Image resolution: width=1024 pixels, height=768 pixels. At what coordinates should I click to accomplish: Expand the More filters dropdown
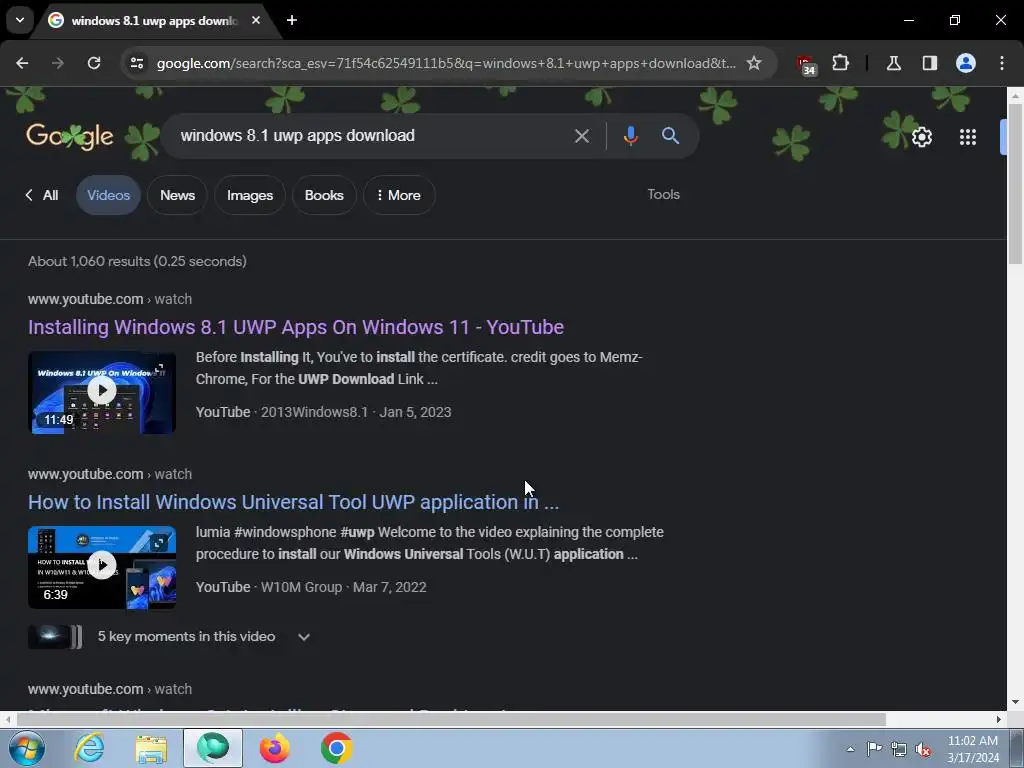click(x=399, y=195)
